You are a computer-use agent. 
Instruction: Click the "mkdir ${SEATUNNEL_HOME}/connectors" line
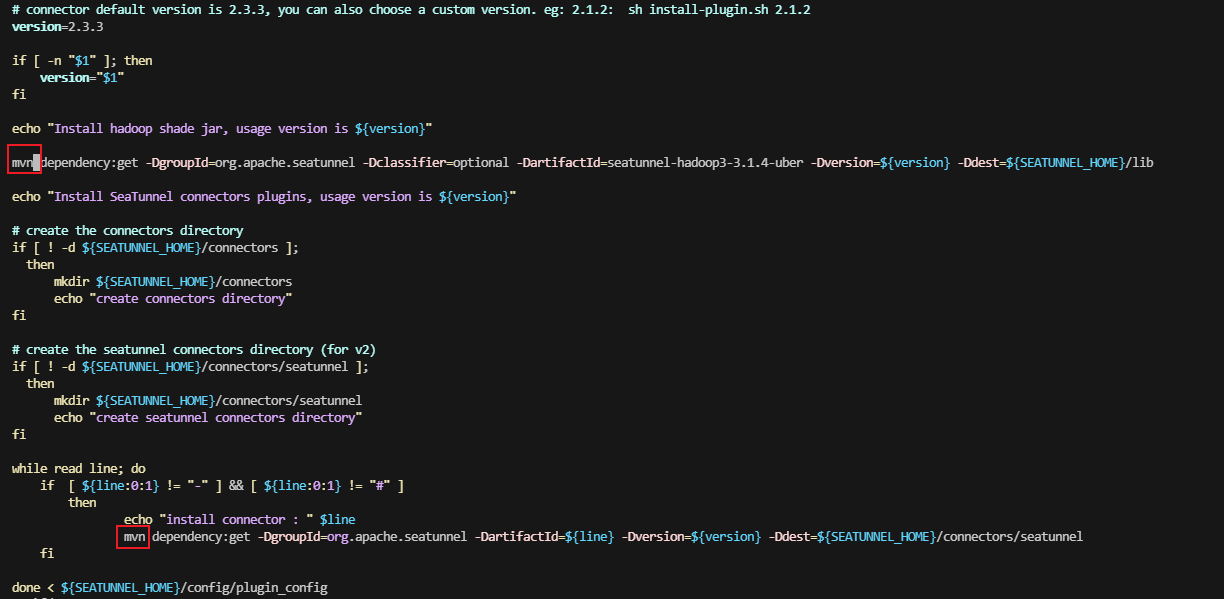(173, 281)
